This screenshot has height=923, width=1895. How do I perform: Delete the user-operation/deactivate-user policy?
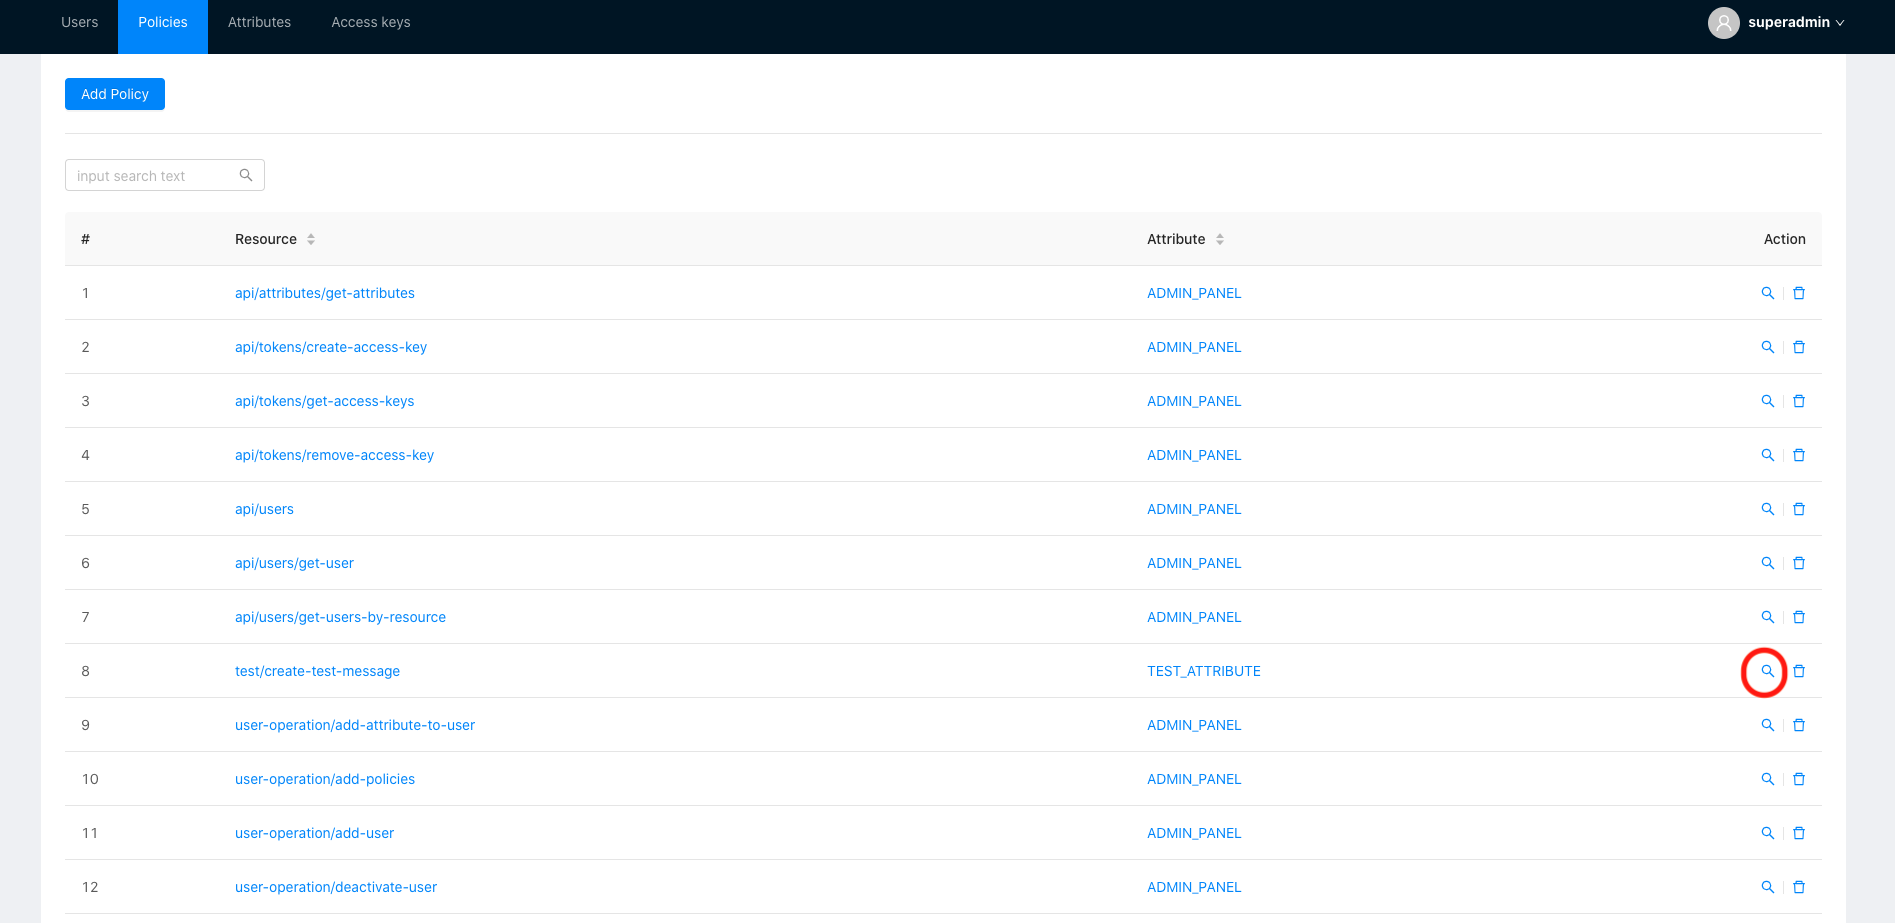[1799, 887]
